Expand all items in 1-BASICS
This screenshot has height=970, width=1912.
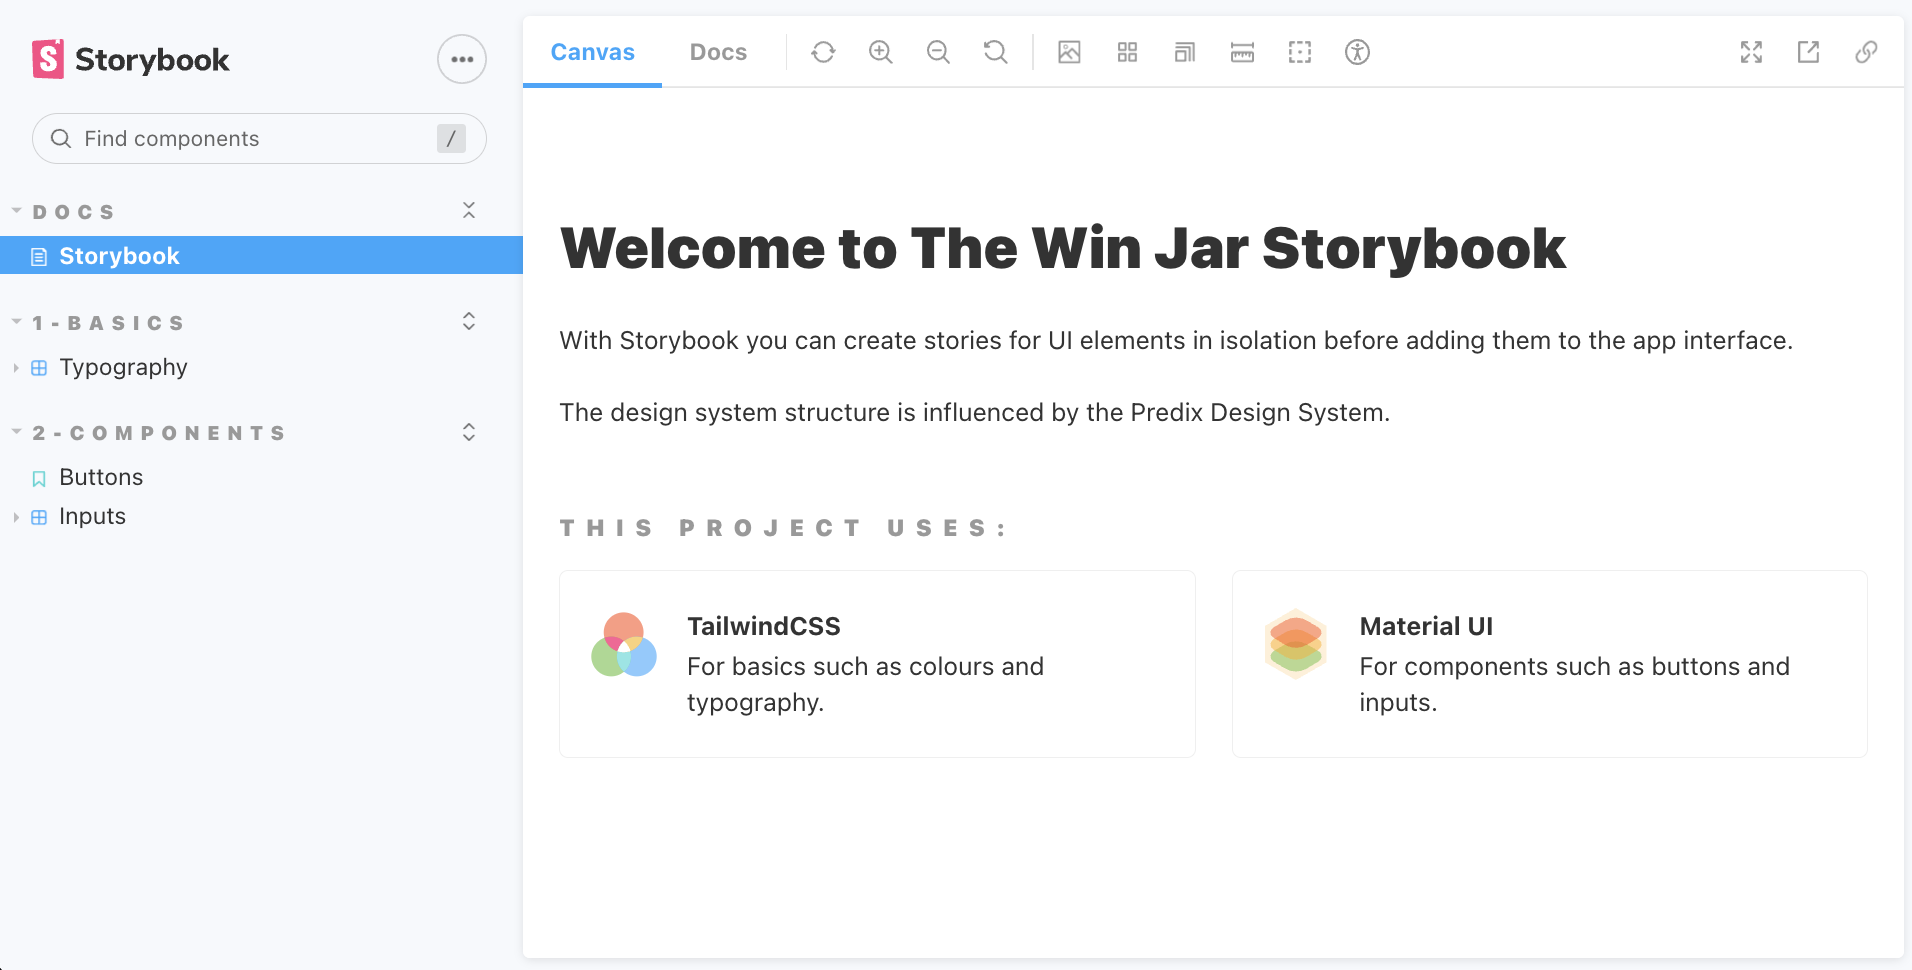(x=469, y=321)
